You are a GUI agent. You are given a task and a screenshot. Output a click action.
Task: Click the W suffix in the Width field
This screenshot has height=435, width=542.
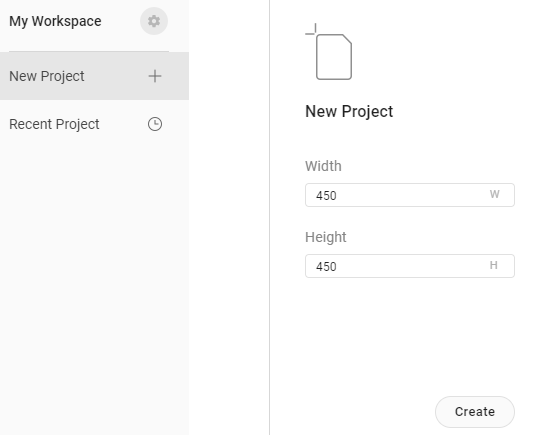click(494, 194)
